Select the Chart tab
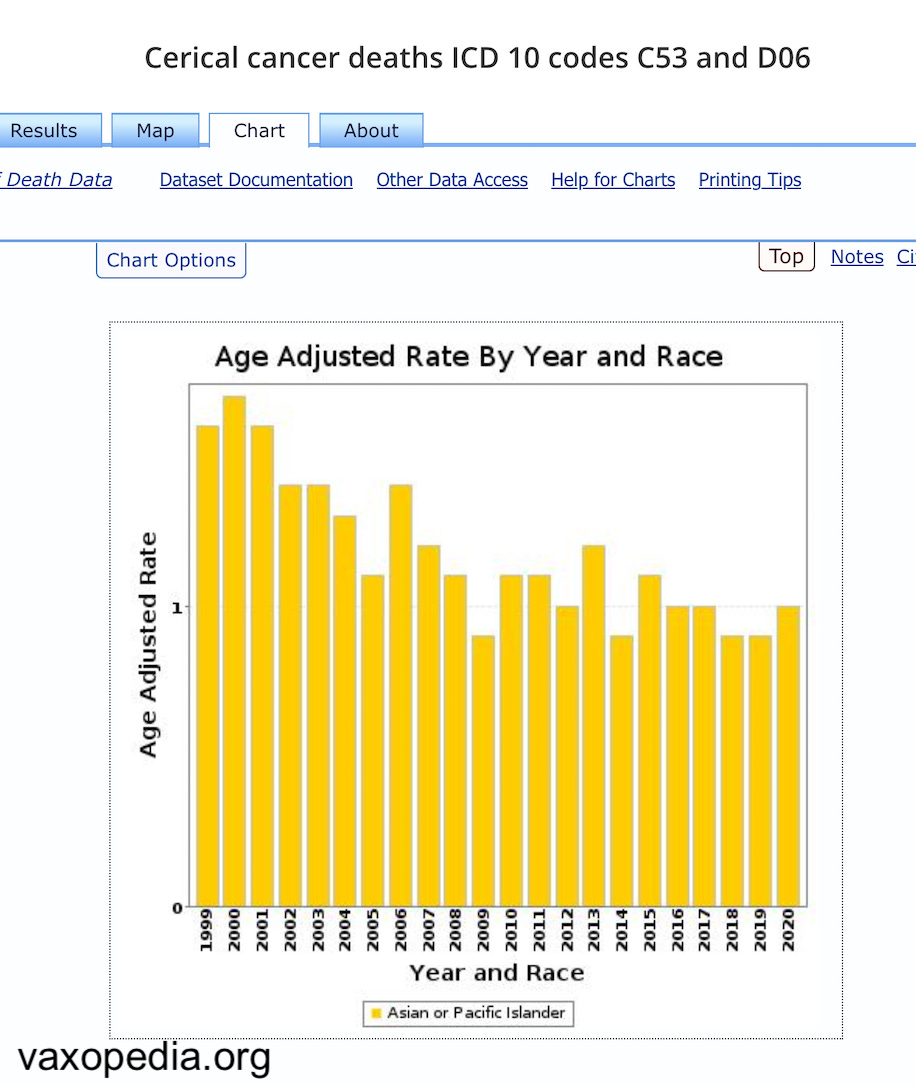The image size is (916, 1085). coord(259,130)
